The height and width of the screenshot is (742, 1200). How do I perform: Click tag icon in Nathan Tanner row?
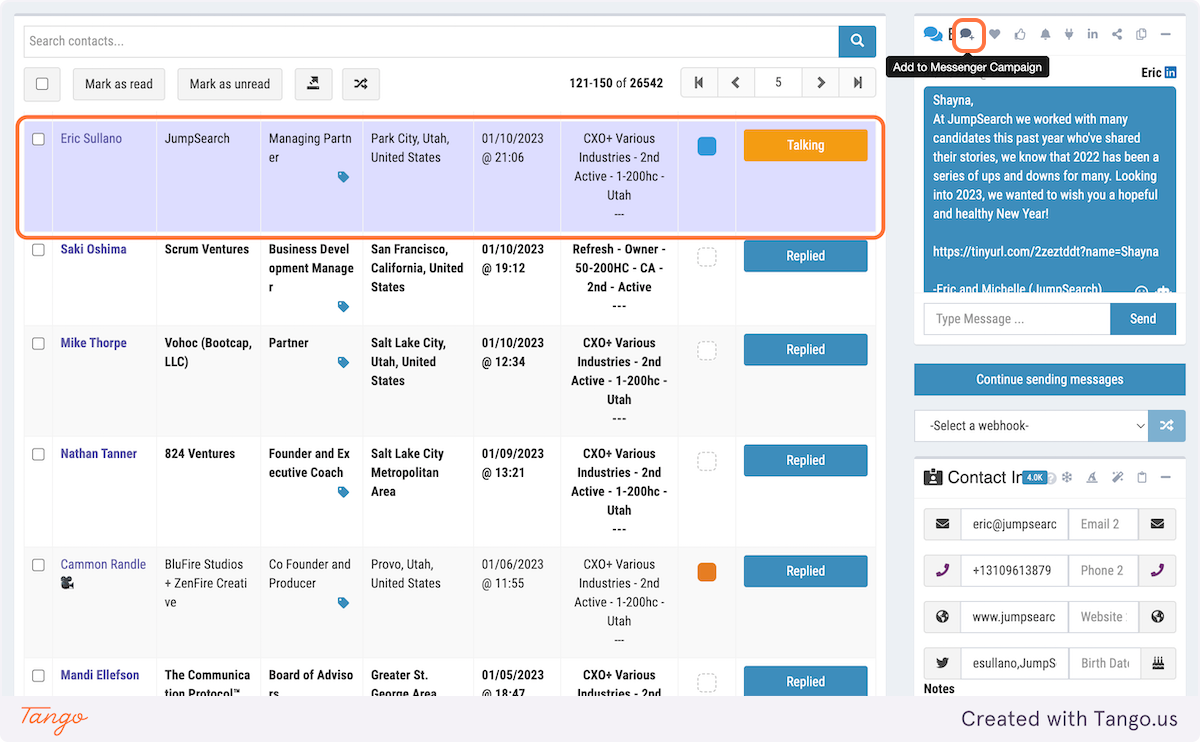tap(343, 492)
